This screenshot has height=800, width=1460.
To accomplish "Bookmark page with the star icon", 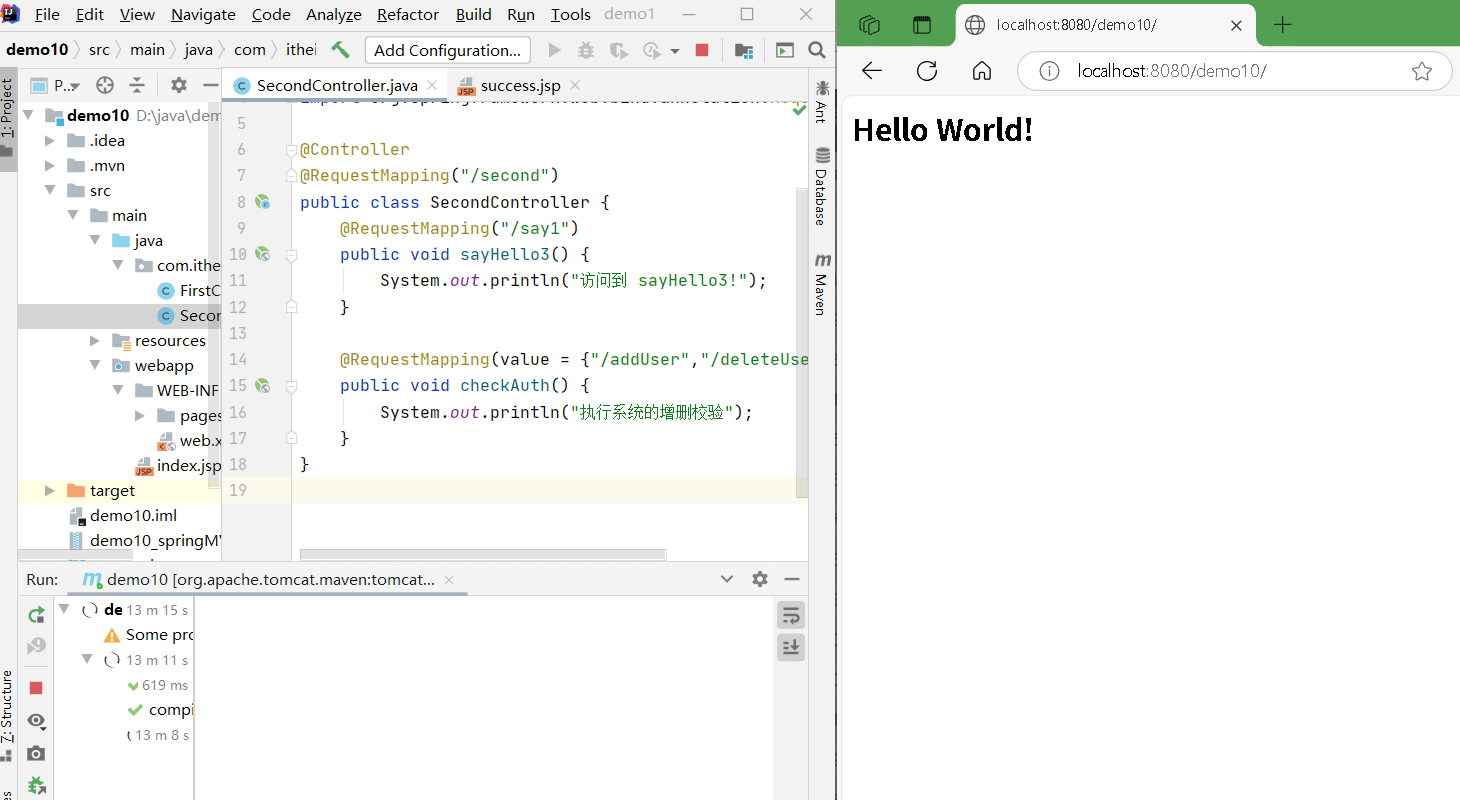I will [x=1421, y=71].
